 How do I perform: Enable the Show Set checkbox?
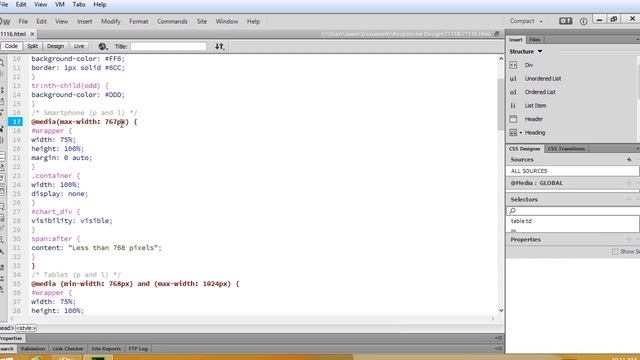tap(615, 252)
